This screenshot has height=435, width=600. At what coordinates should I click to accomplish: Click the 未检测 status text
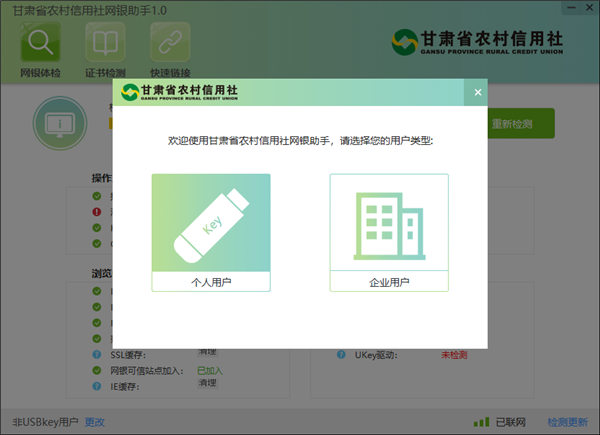pos(454,355)
